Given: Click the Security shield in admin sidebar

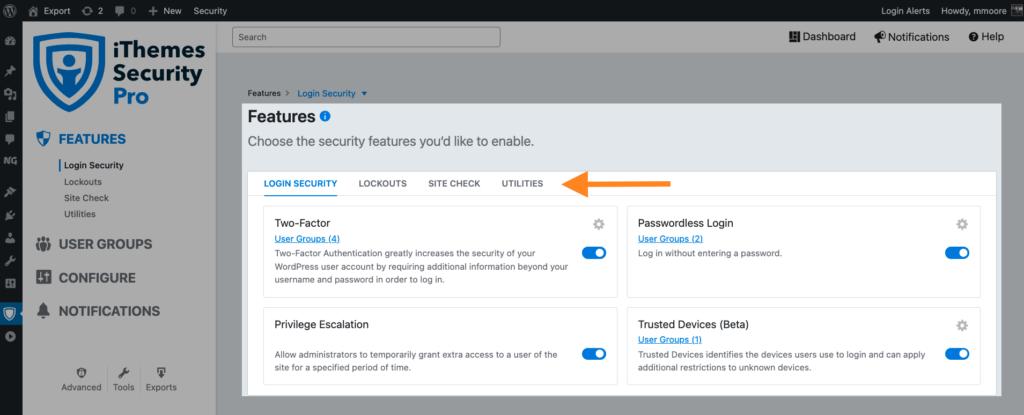Looking at the screenshot, I should click(x=10, y=314).
